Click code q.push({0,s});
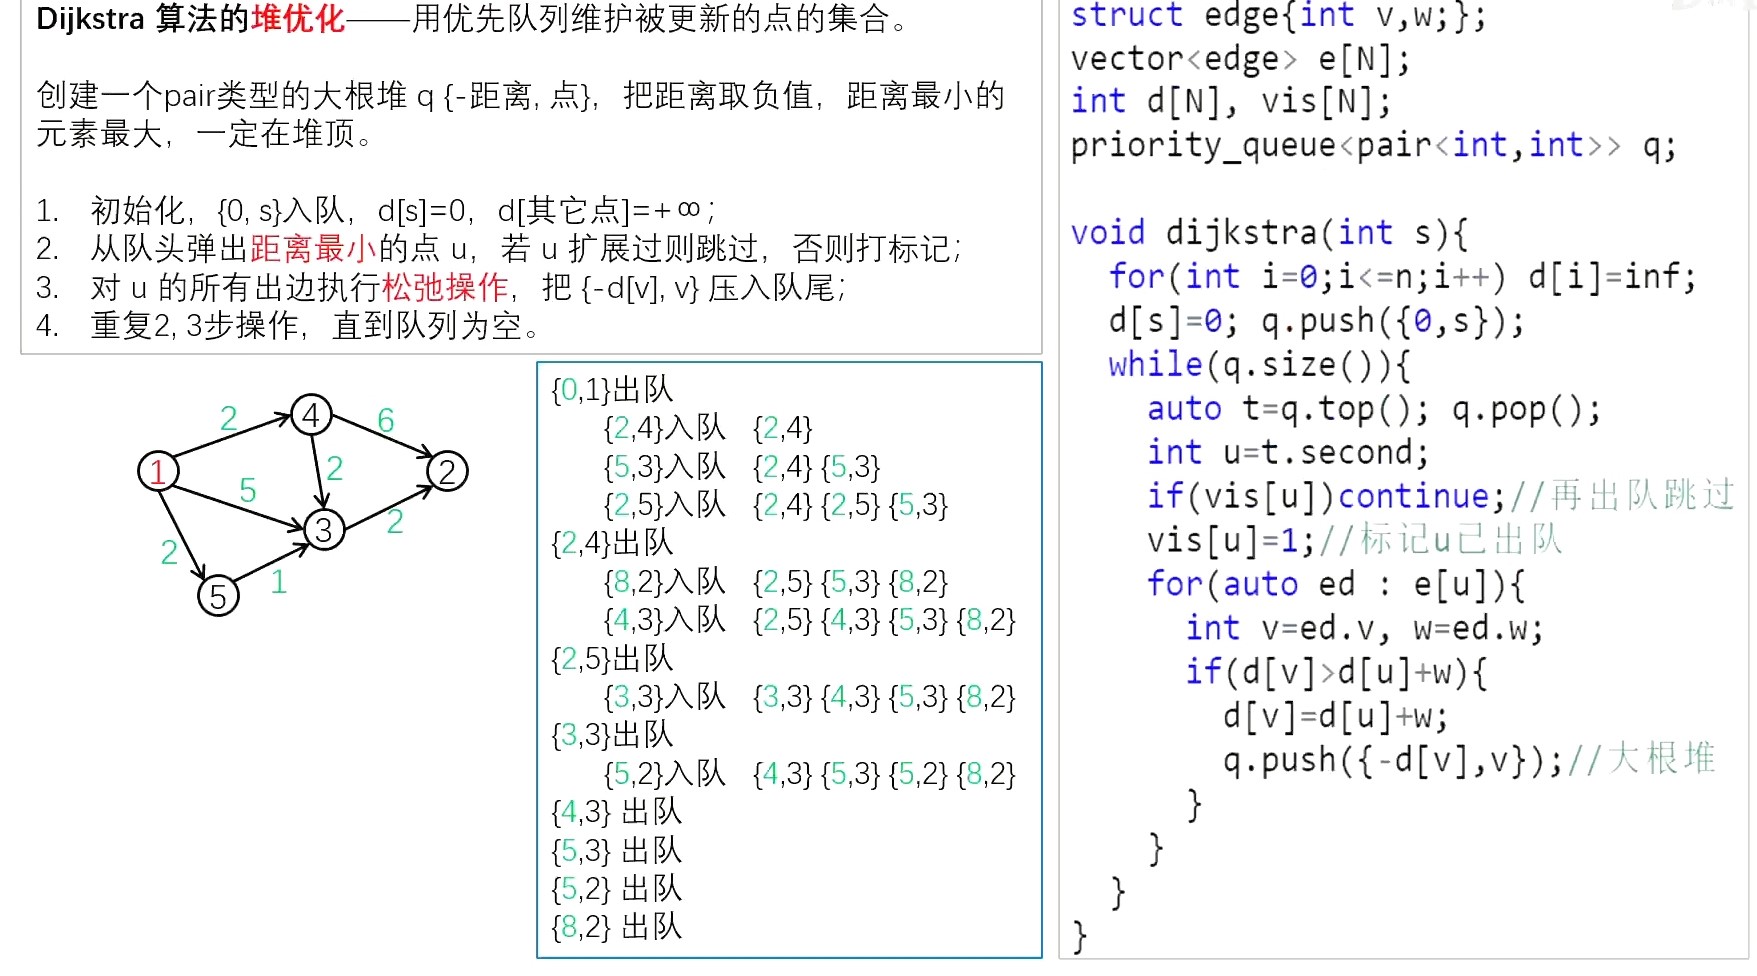This screenshot has height=976, width=1757. (1392, 322)
